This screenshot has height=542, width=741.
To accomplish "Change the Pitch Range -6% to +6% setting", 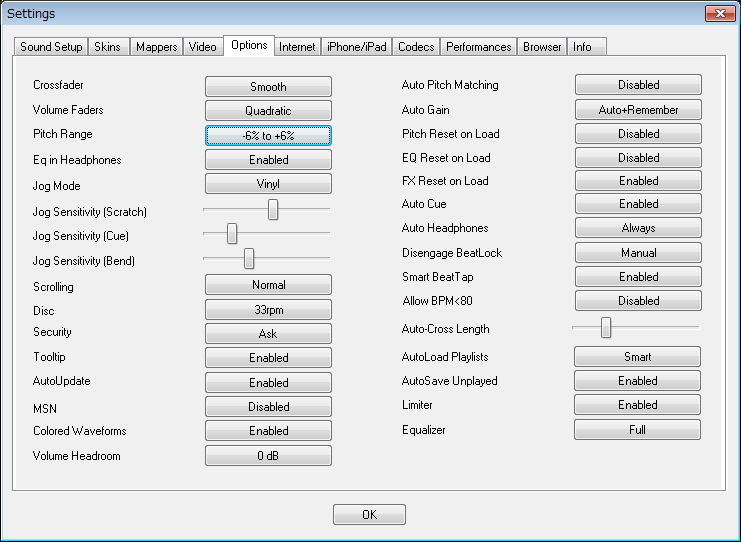I will (268, 135).
